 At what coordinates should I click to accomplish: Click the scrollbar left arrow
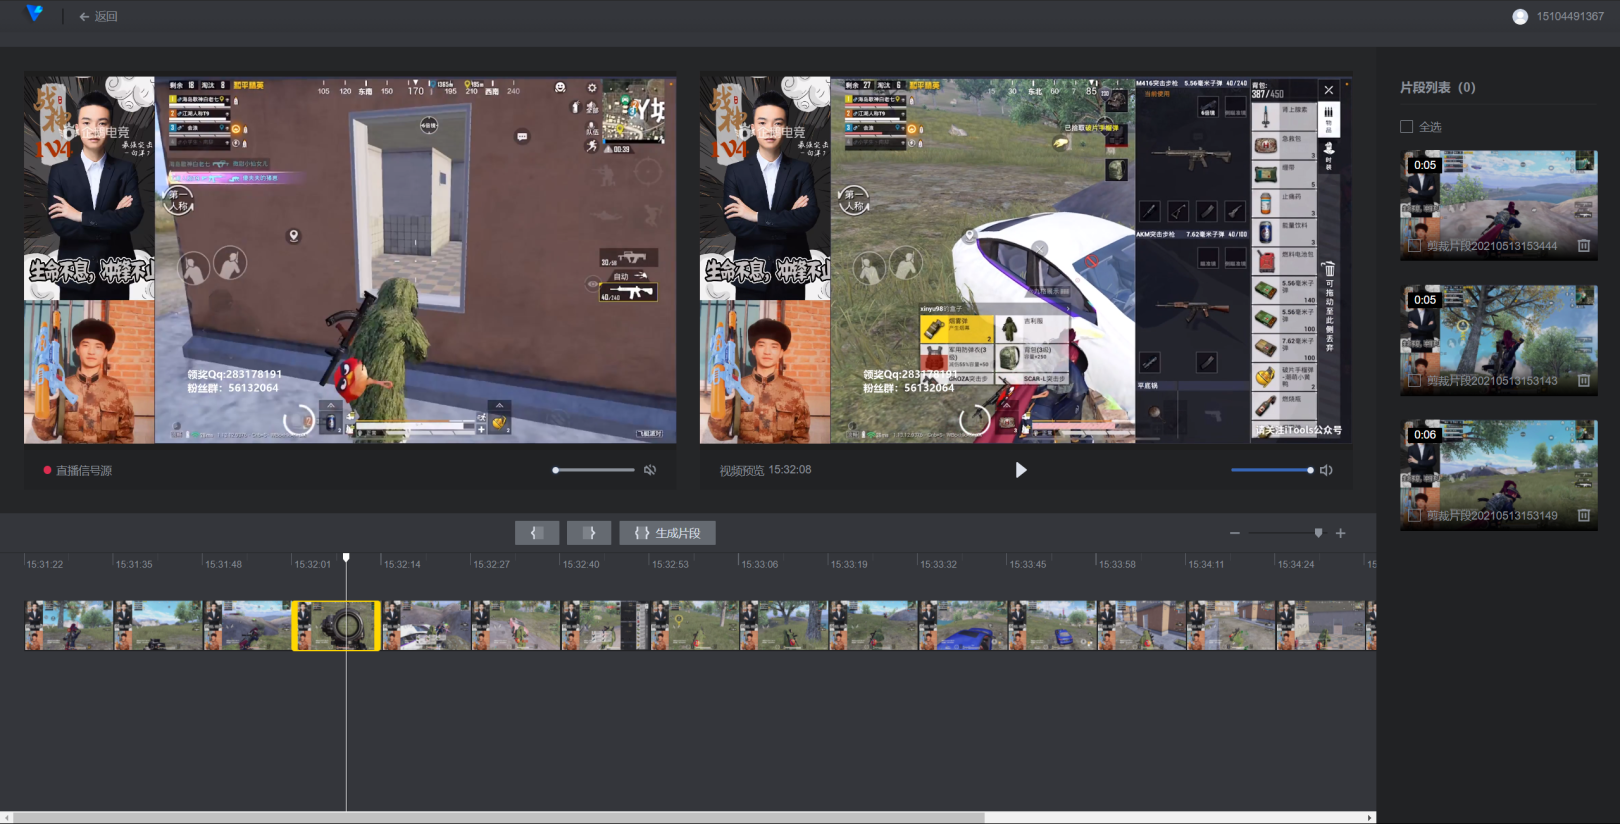tap(5, 817)
